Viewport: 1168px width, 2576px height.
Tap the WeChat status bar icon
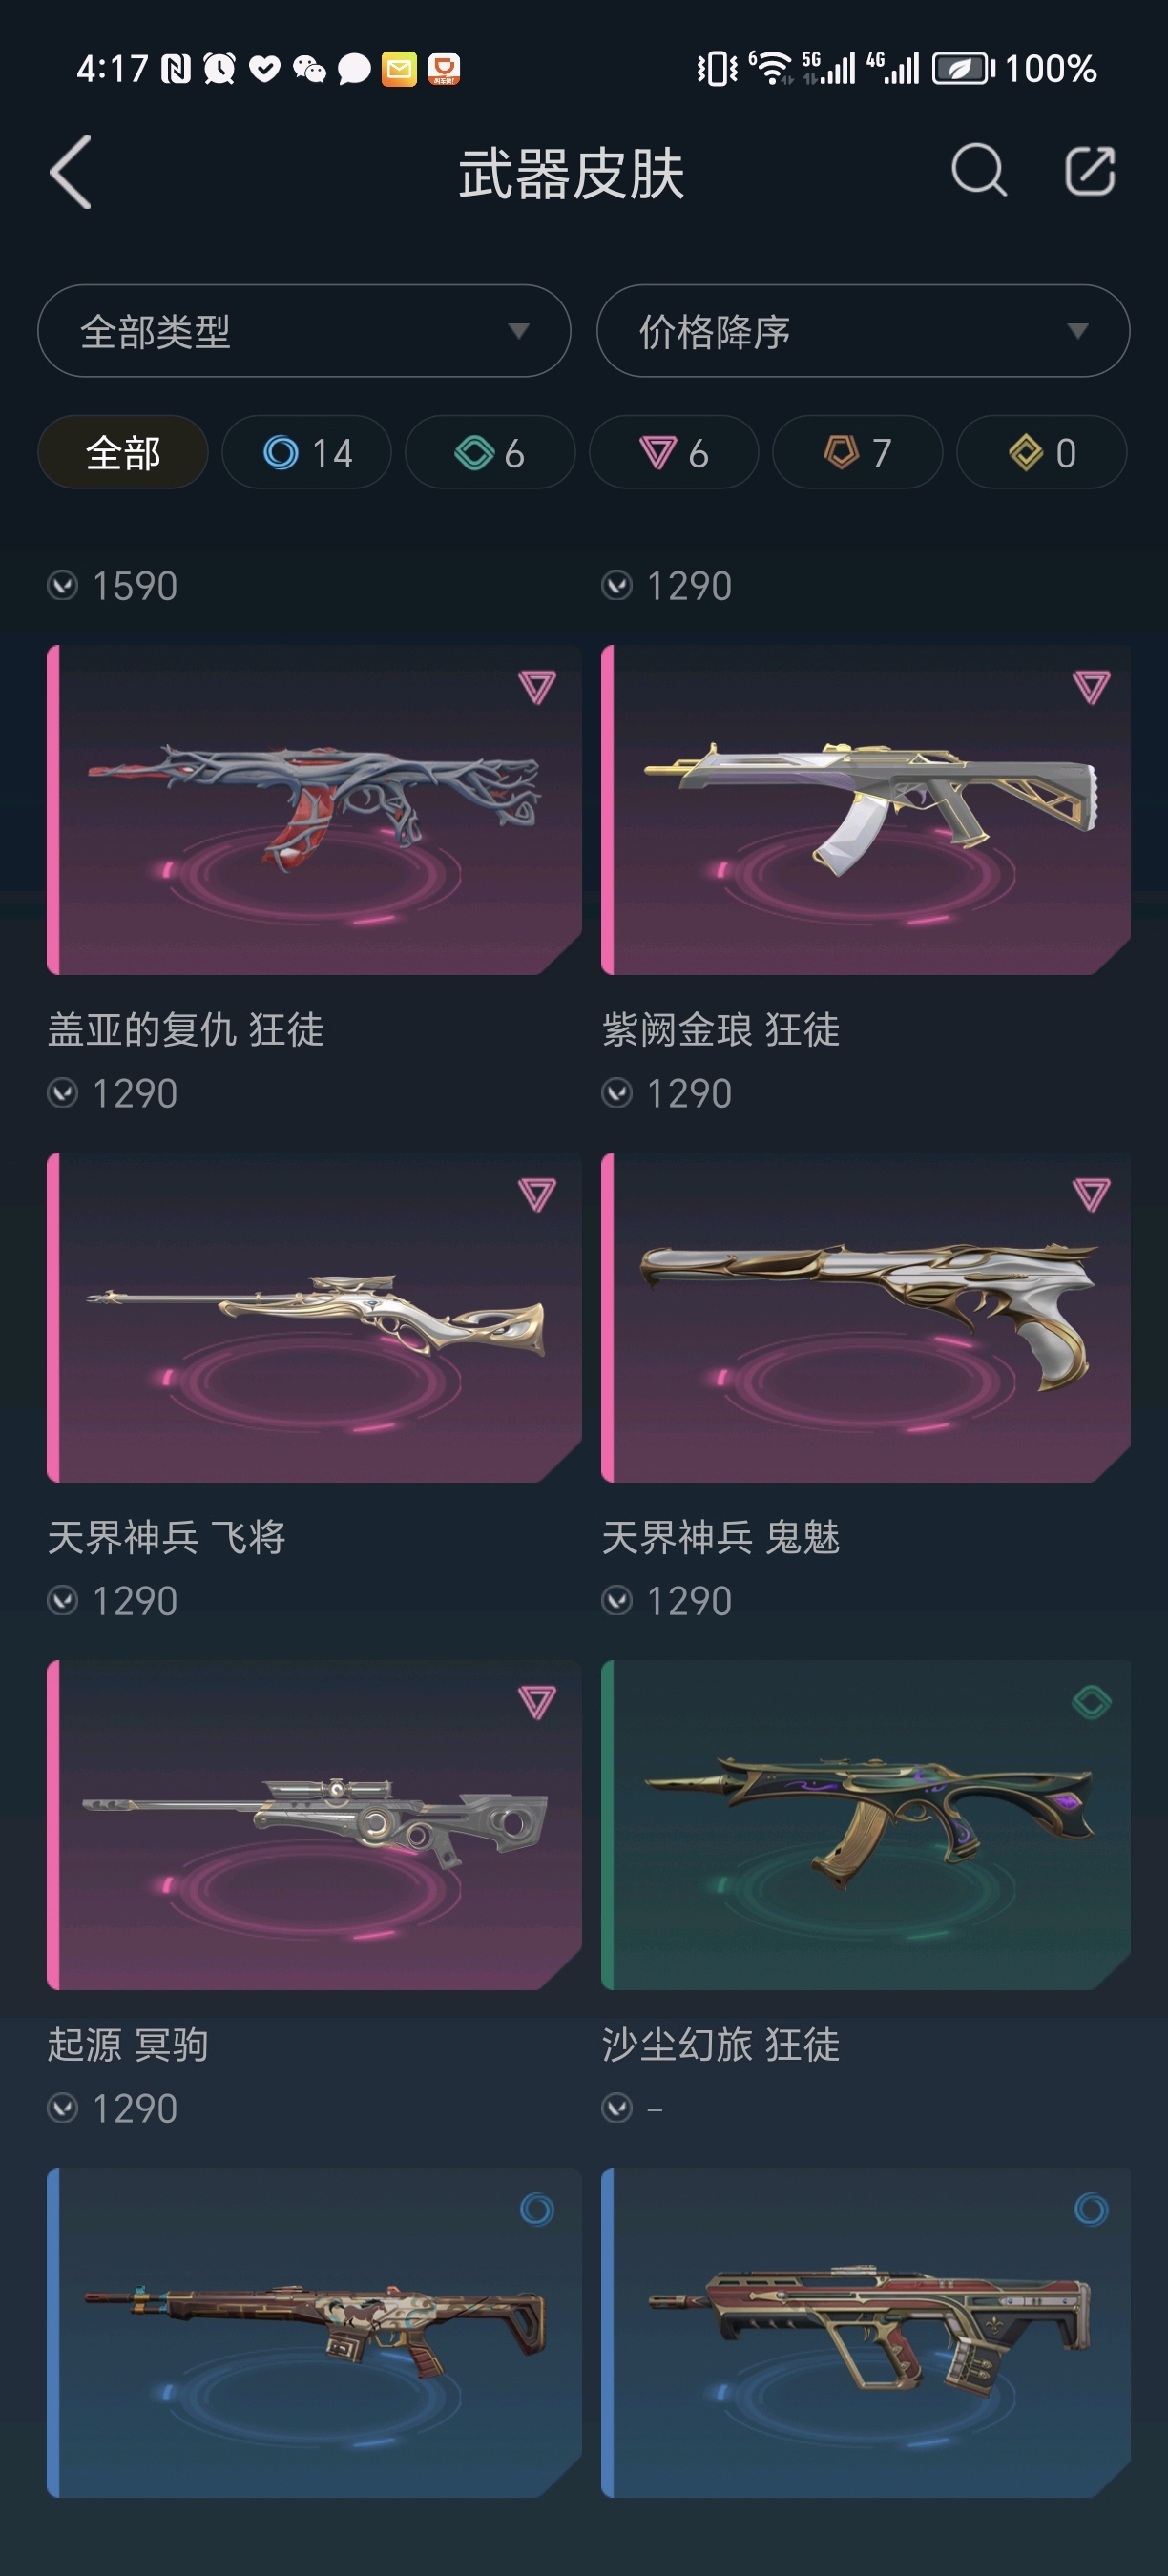[x=309, y=69]
